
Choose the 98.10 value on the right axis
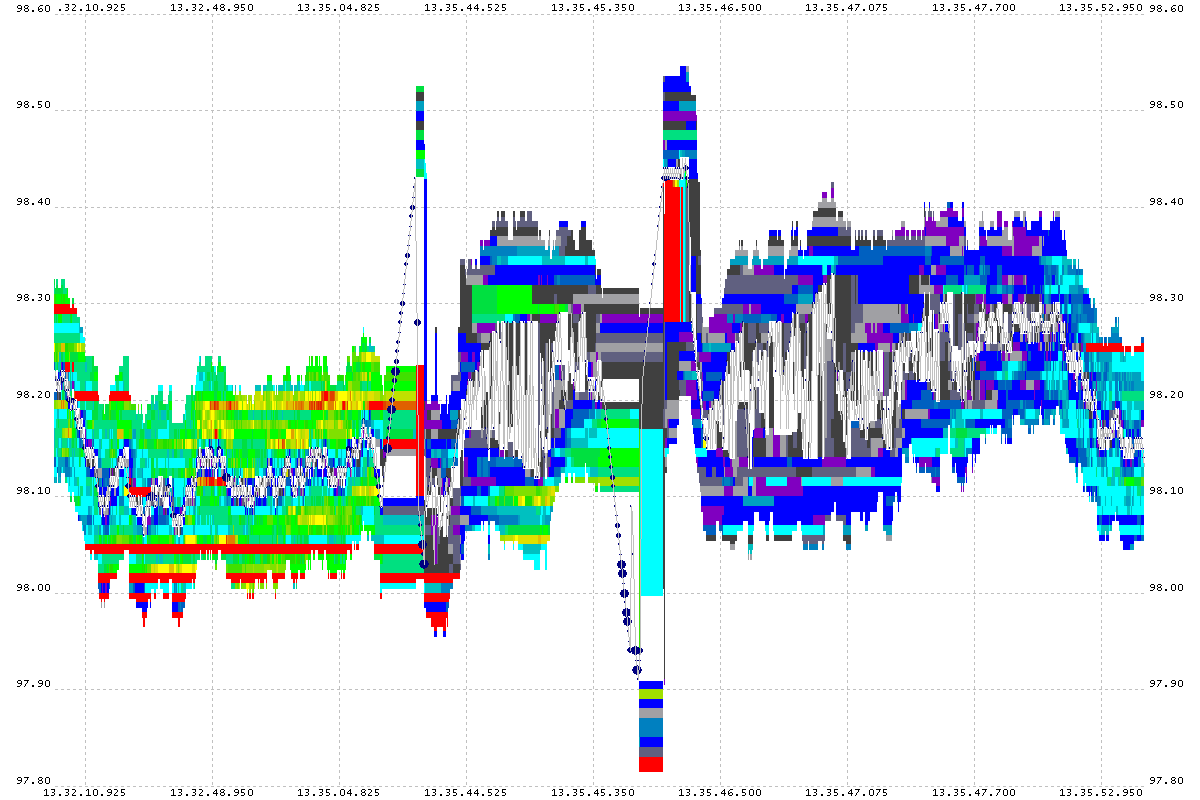[1165, 491]
